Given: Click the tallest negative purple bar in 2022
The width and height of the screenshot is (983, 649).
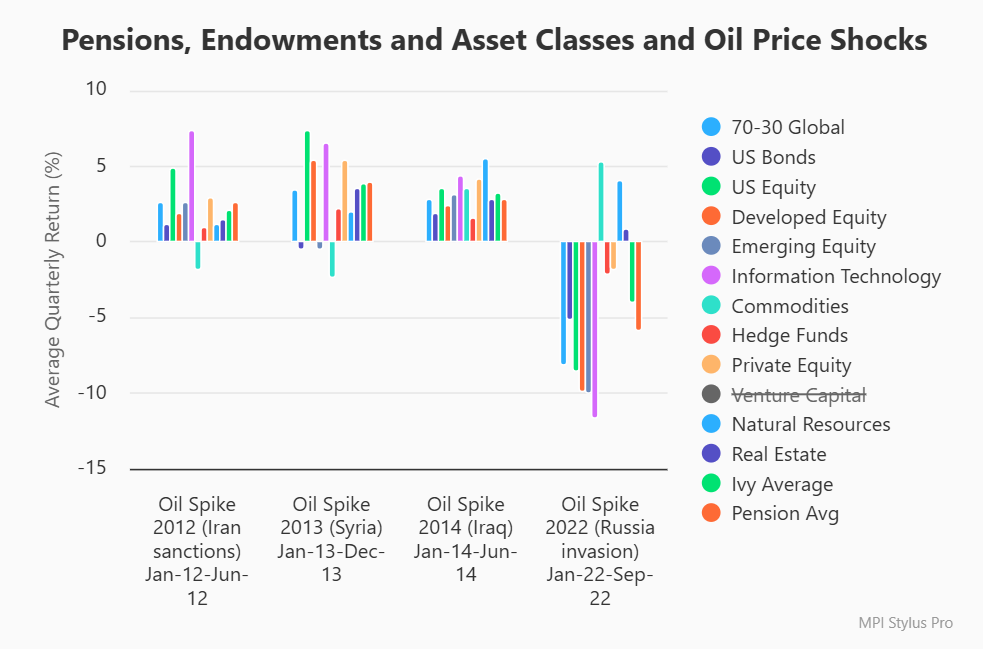Looking at the screenshot, I should click(595, 330).
